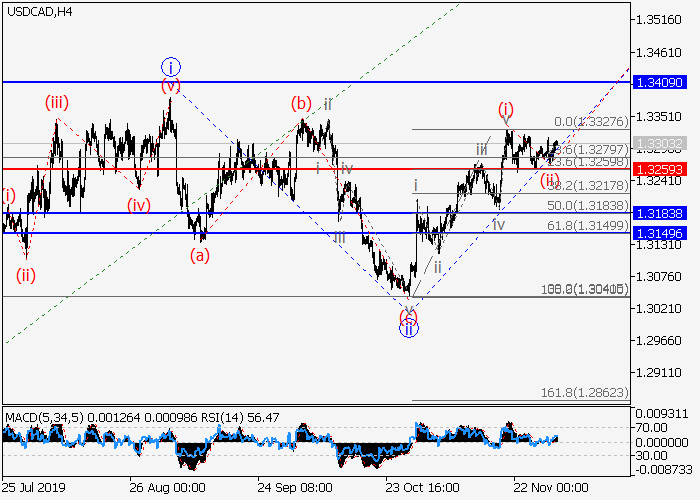700x500 pixels.
Task: Click the blue circled wave ii marker
Action: click(409, 327)
